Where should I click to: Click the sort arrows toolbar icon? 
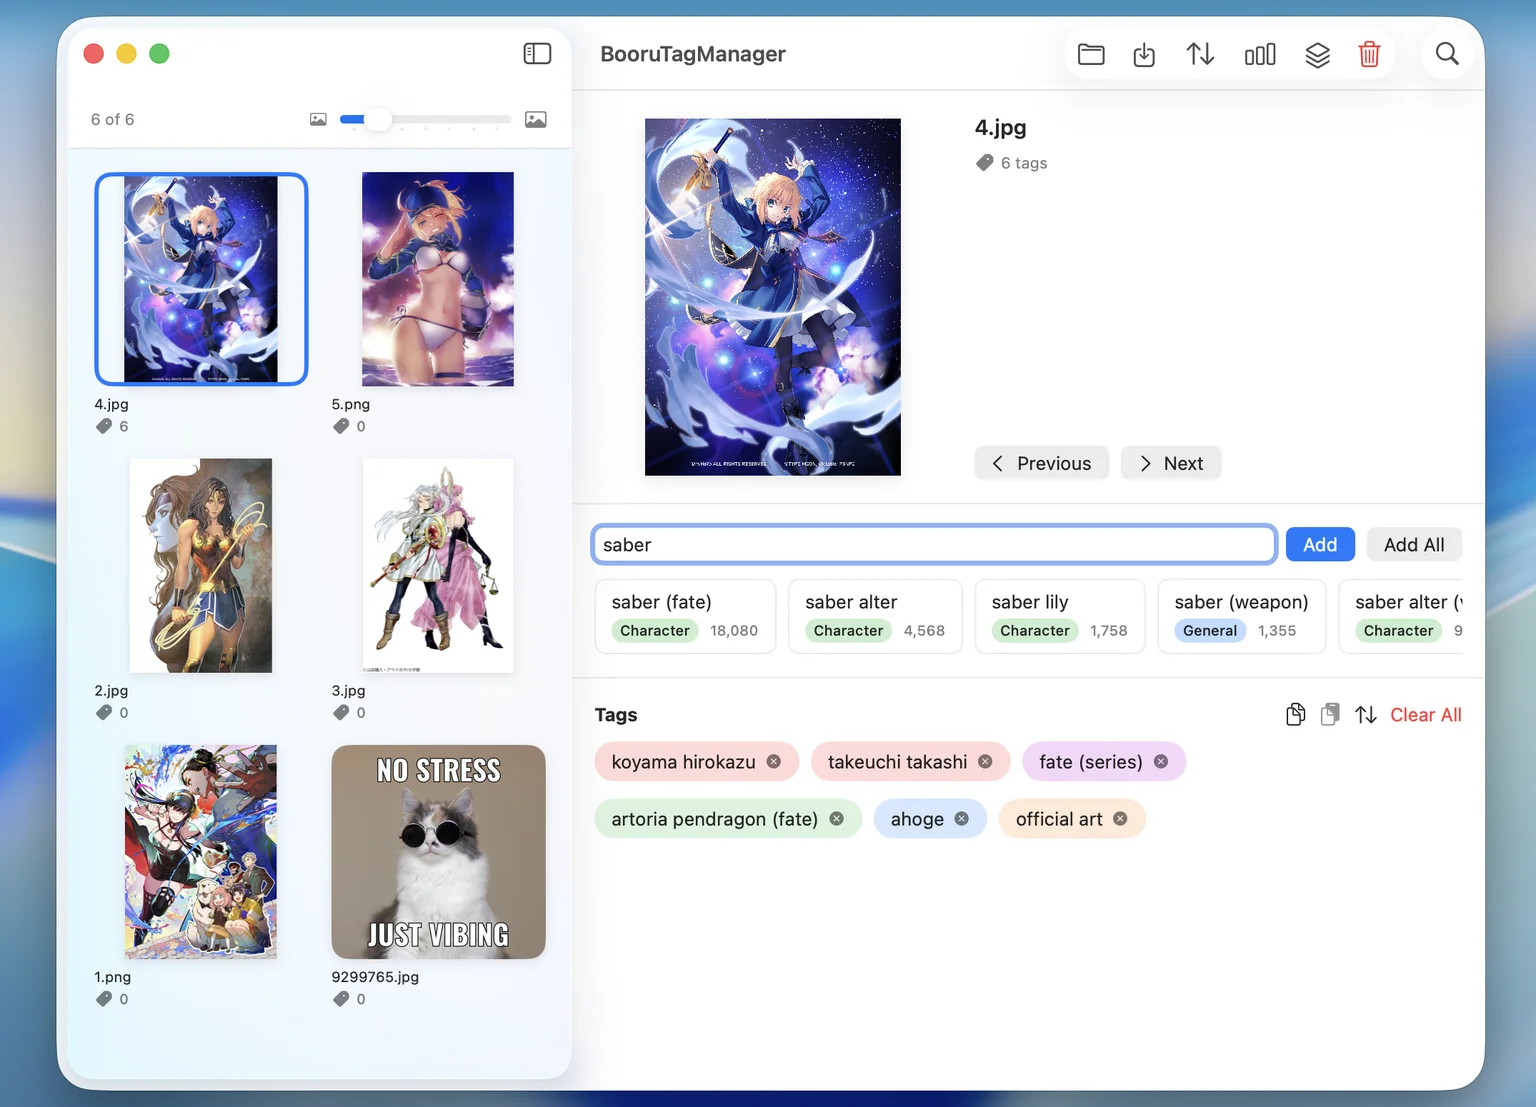point(1200,54)
